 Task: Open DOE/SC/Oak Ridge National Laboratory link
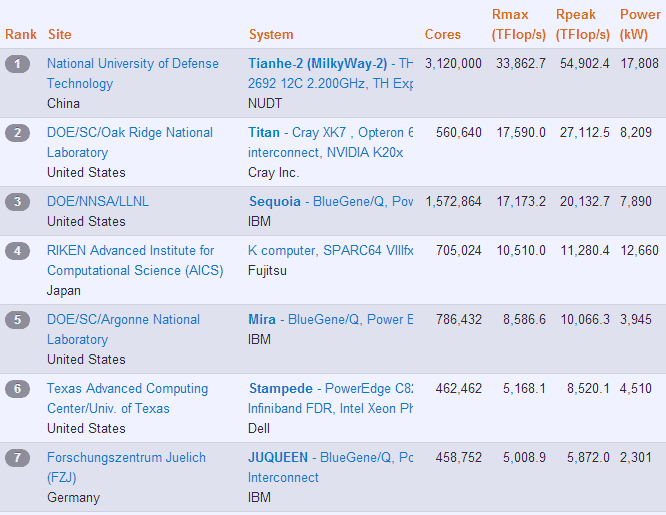129,133
